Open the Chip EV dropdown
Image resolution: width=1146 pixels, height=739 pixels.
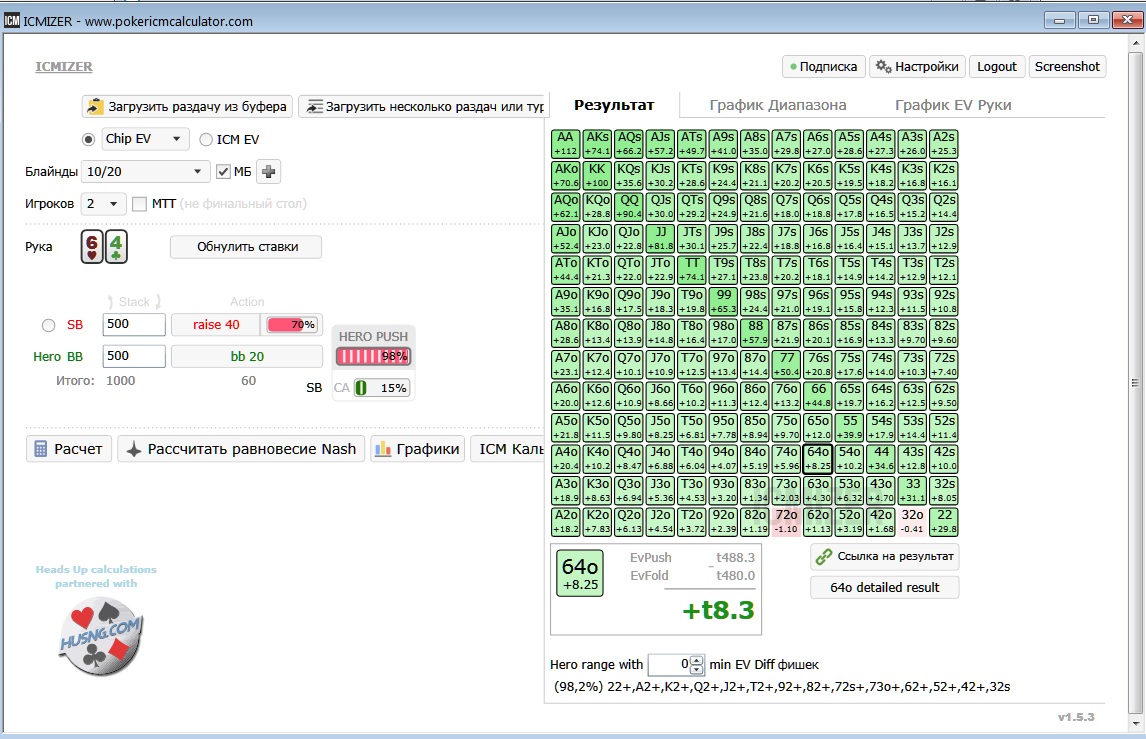(x=145, y=139)
